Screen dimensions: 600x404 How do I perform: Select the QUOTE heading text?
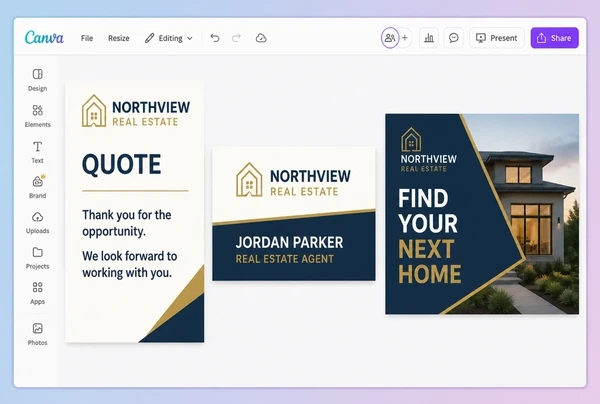[122, 165]
